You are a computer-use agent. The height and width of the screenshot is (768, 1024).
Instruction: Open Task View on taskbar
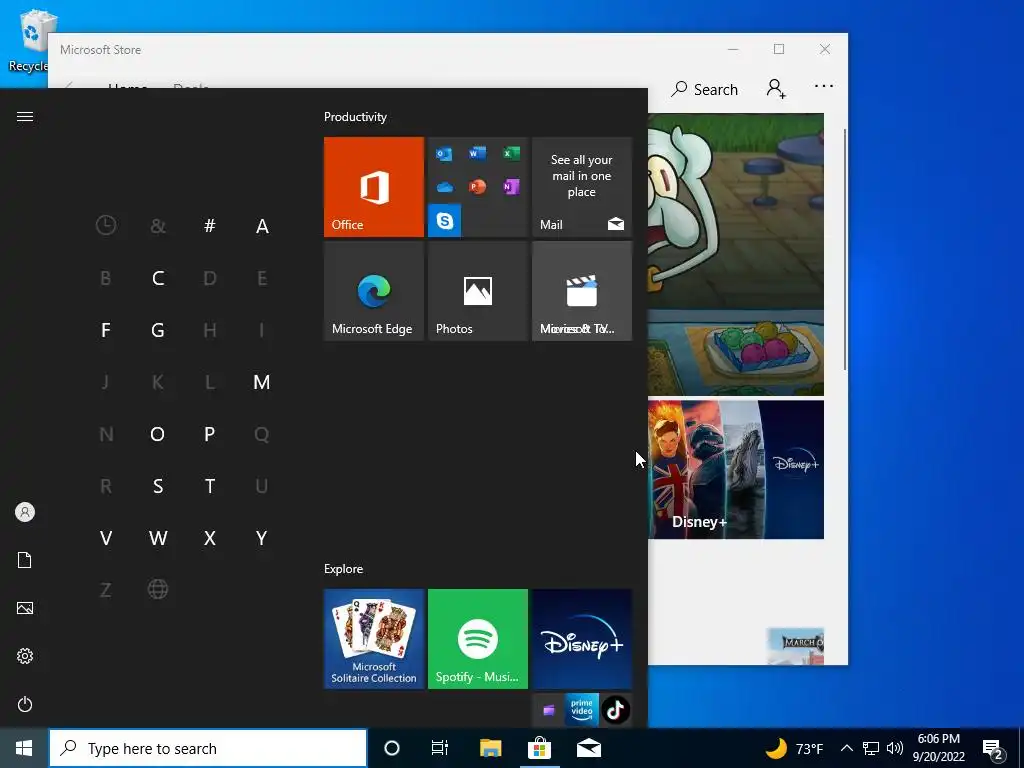coord(440,748)
